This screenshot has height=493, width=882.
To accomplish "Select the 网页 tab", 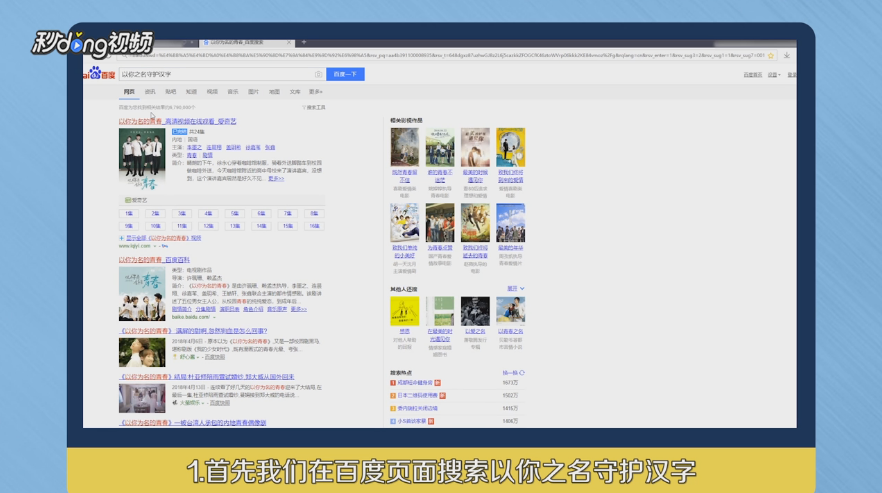I will click(129, 92).
